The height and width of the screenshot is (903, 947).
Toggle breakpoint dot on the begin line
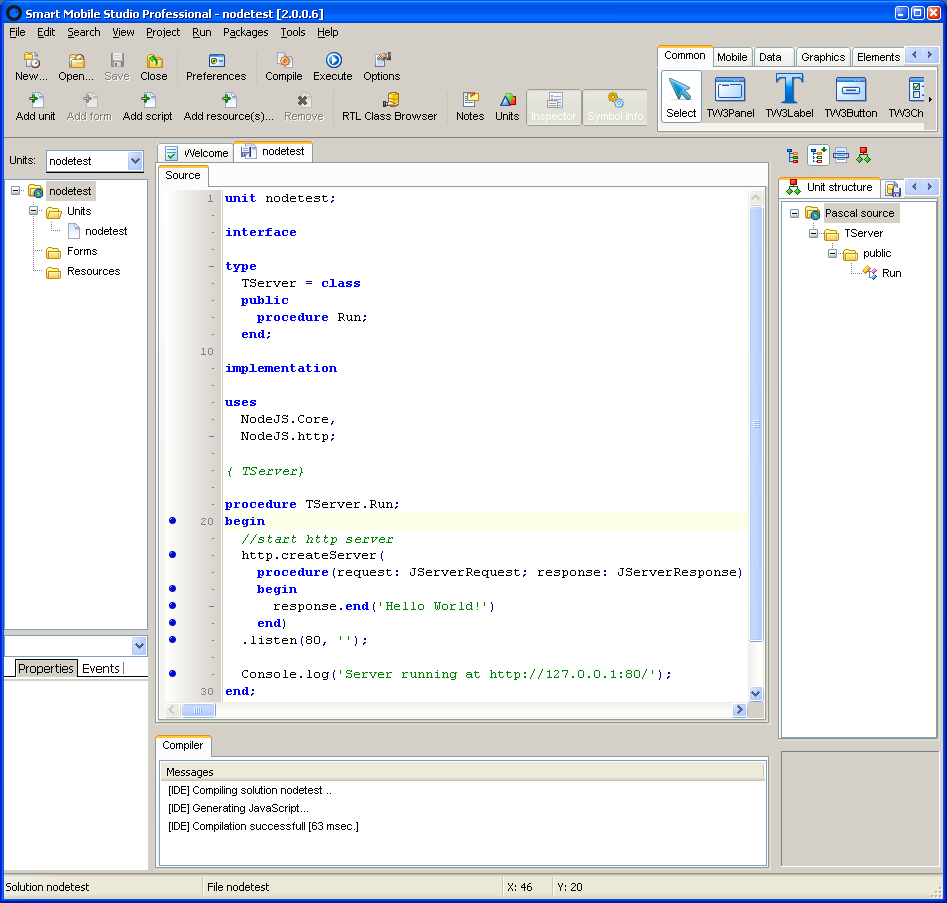pyautogui.click(x=172, y=521)
